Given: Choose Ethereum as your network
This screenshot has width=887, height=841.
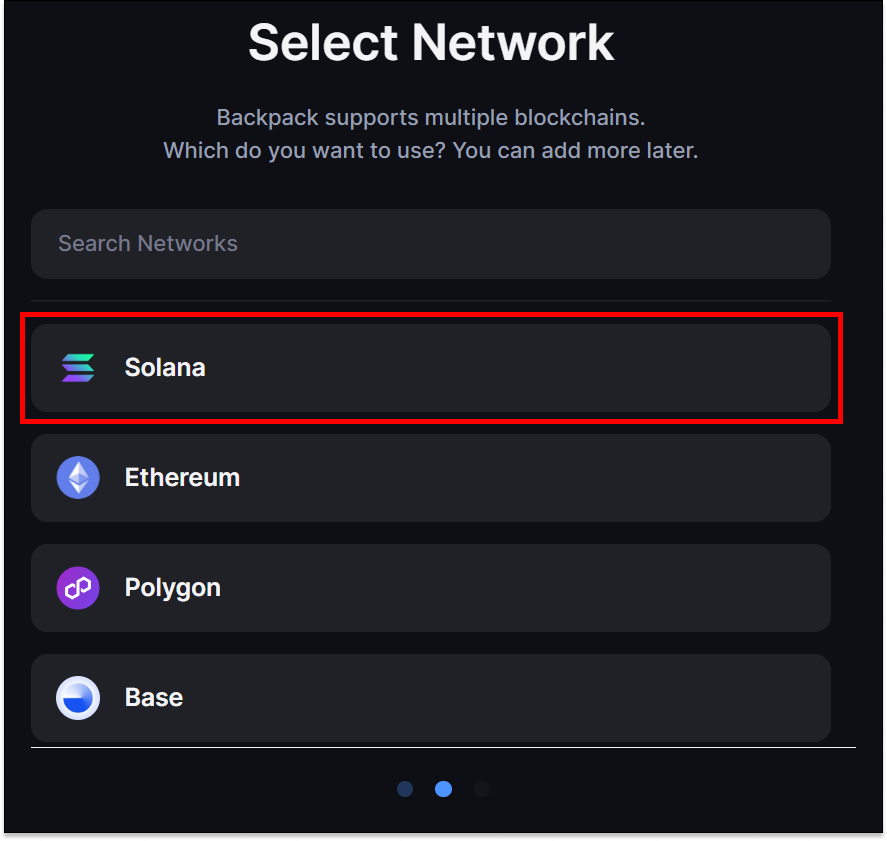Looking at the screenshot, I should pos(430,477).
